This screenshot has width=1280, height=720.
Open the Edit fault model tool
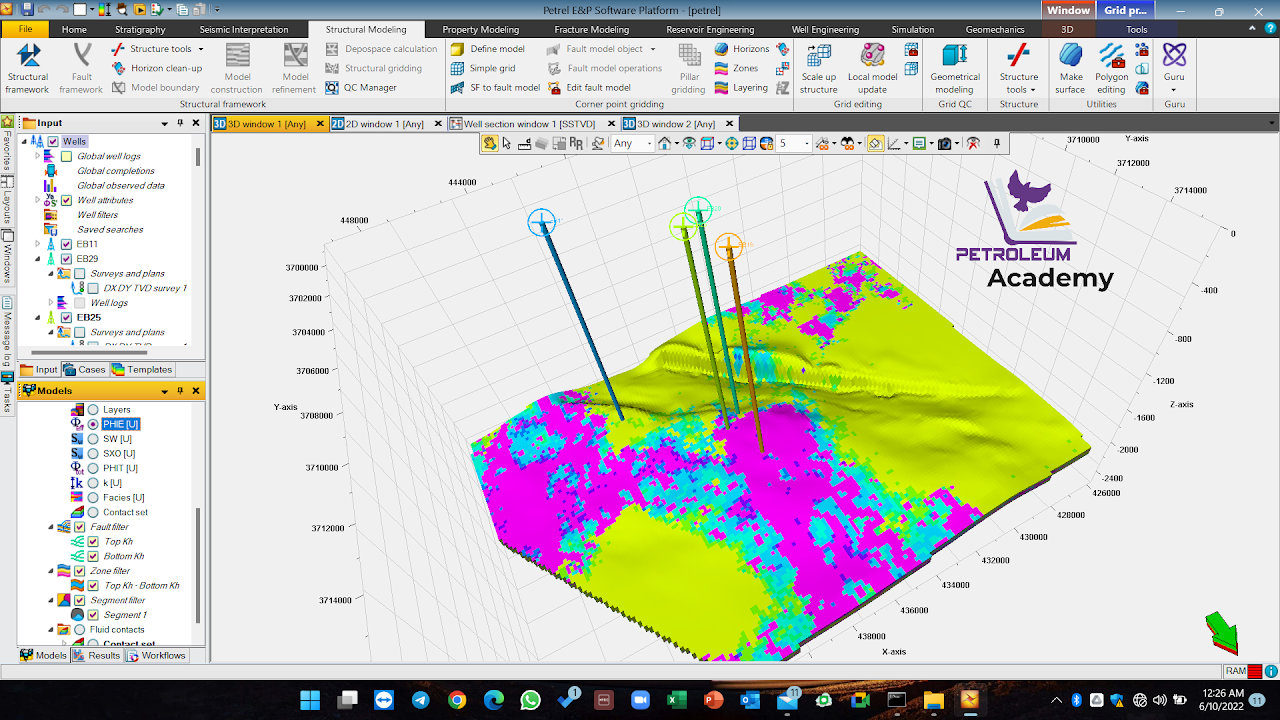(x=588, y=88)
